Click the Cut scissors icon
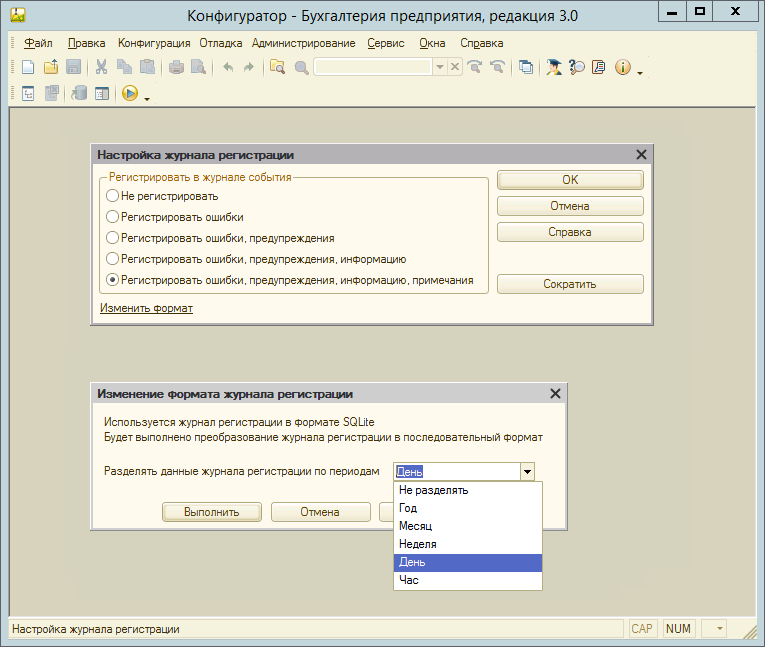The width and height of the screenshot is (765, 647). tap(101, 67)
